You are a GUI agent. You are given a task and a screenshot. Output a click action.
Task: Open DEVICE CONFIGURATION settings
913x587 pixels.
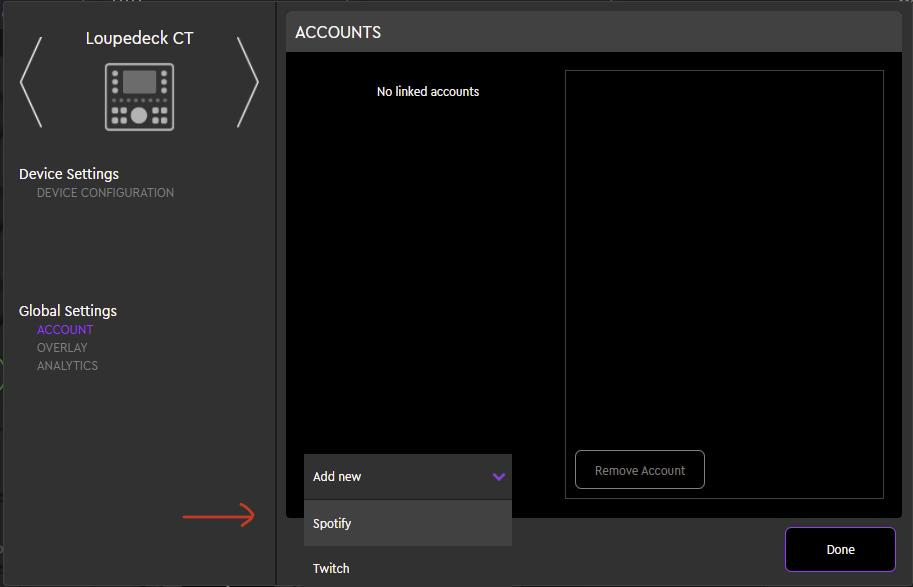[x=105, y=193]
